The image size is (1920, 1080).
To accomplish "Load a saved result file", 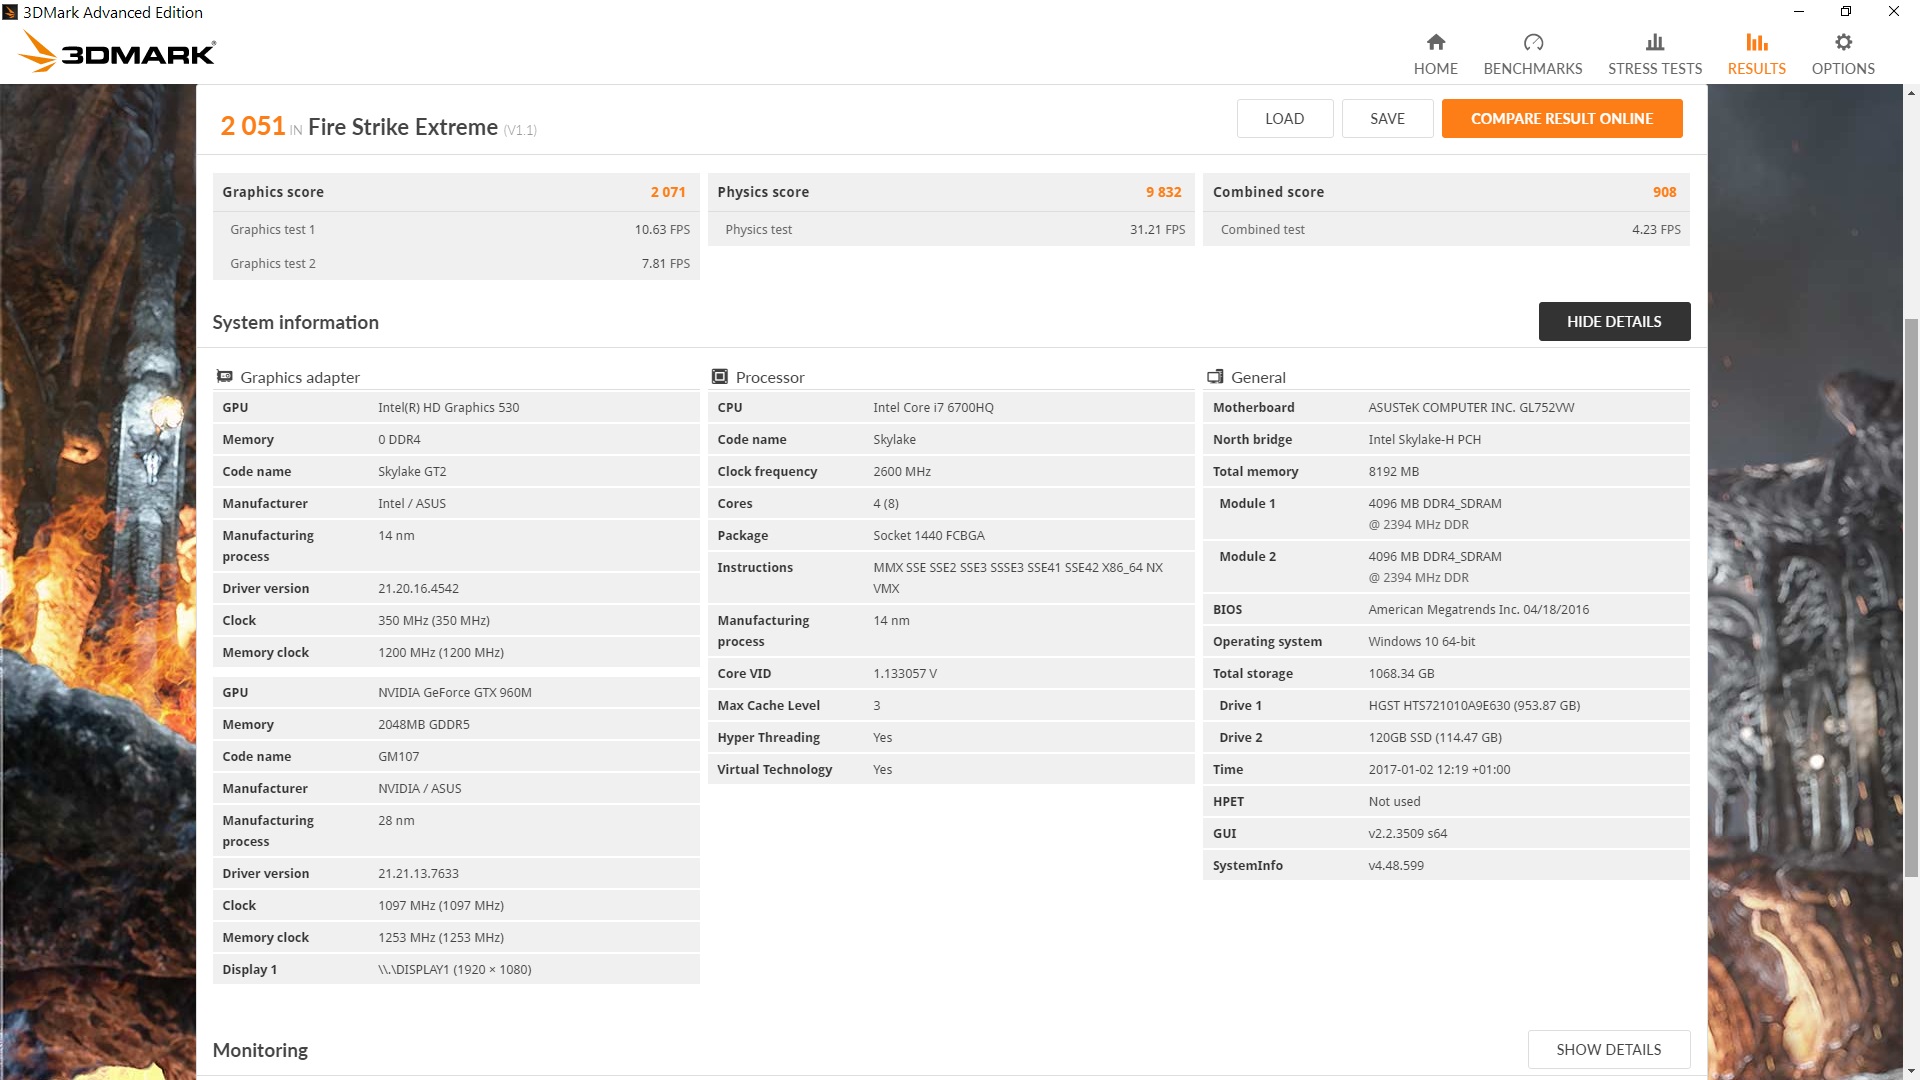I will [x=1284, y=118].
